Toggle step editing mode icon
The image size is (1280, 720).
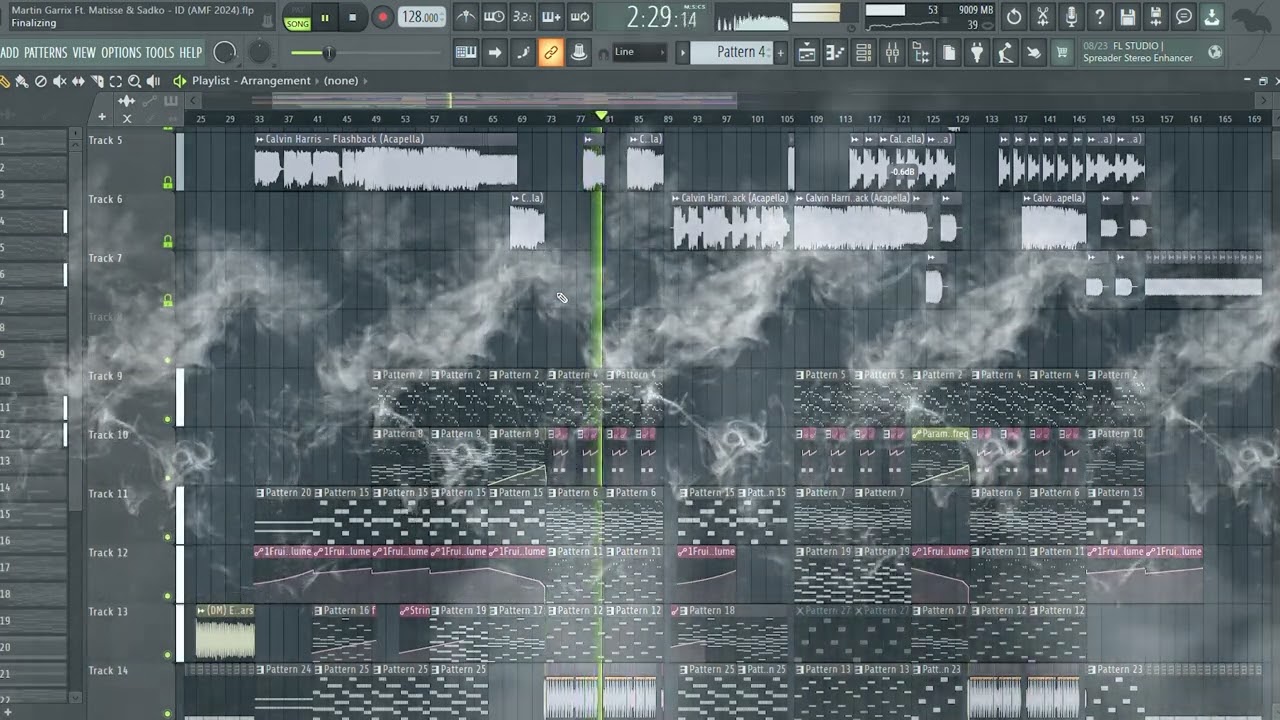[522, 52]
